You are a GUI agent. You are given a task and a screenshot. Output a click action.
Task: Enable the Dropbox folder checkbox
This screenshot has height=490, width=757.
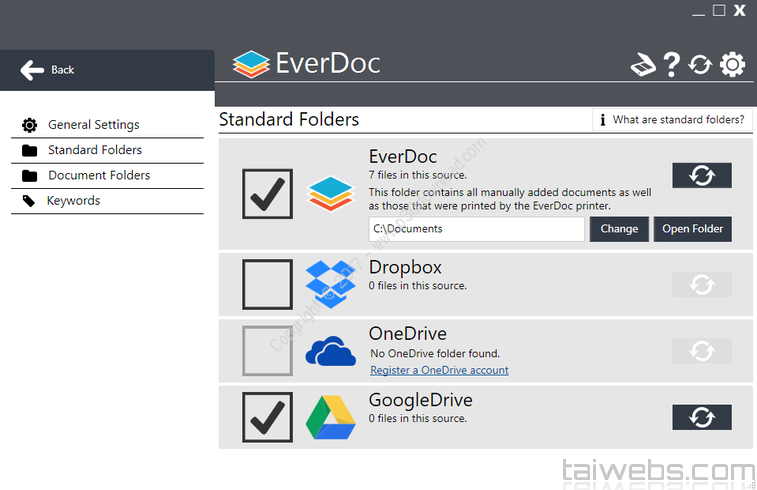pyautogui.click(x=268, y=284)
